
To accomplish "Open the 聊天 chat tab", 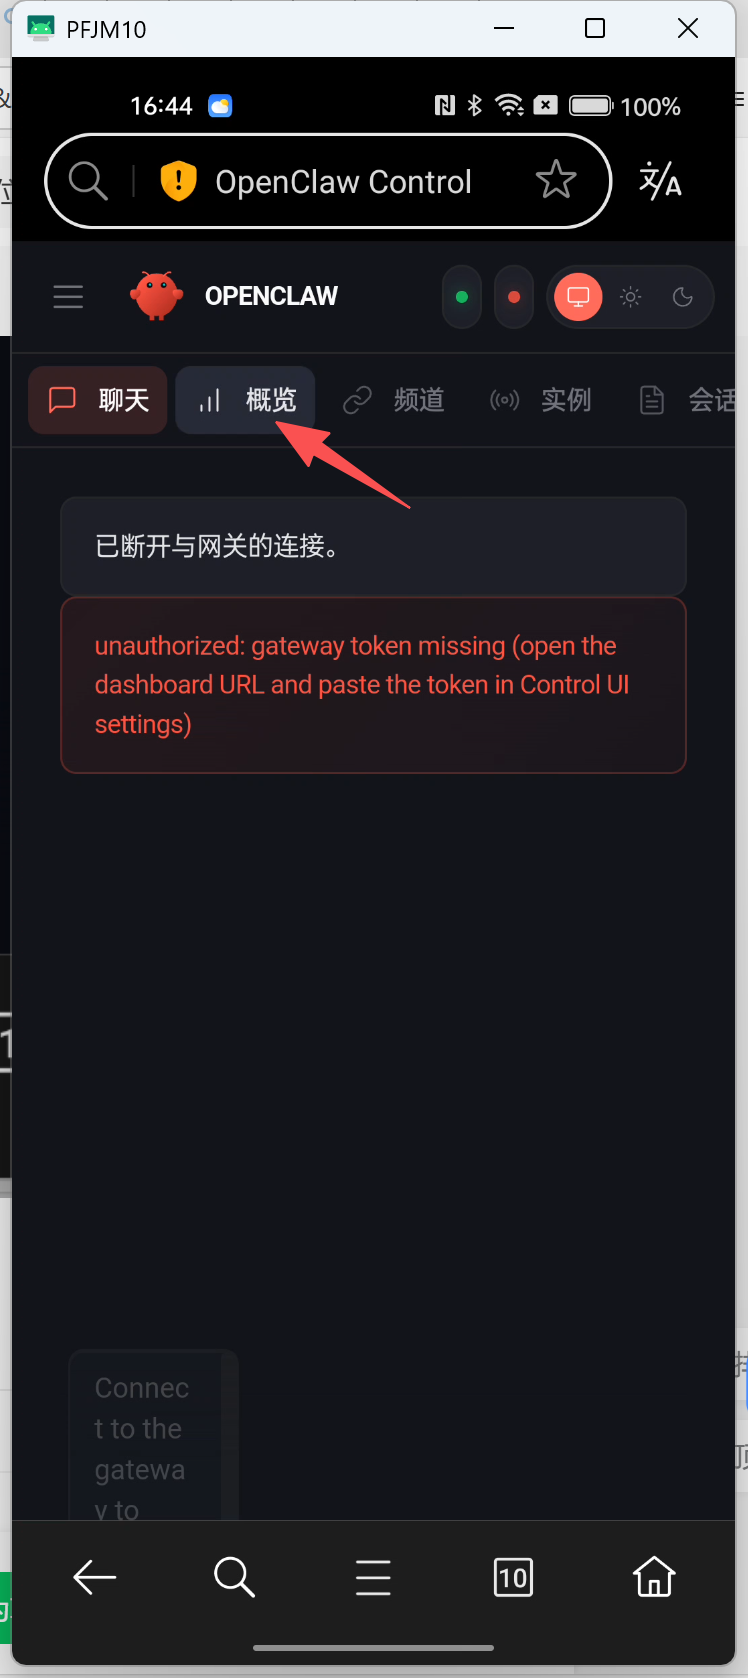I will [x=98, y=400].
